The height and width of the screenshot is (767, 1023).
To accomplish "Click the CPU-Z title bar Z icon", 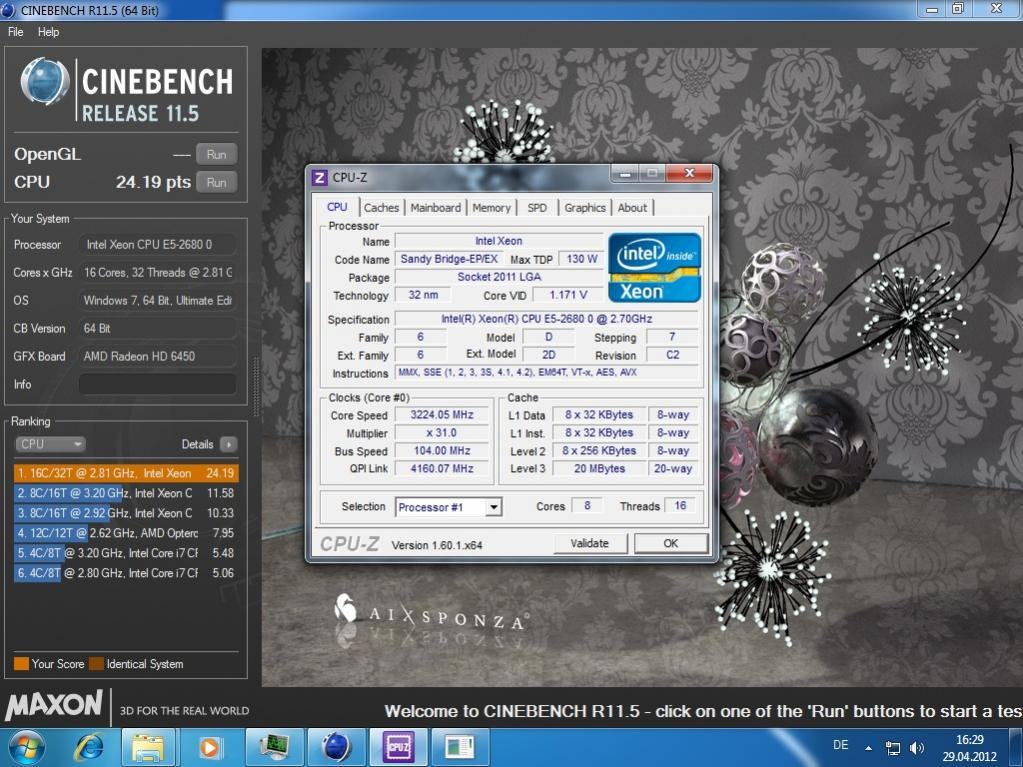I will pos(320,177).
